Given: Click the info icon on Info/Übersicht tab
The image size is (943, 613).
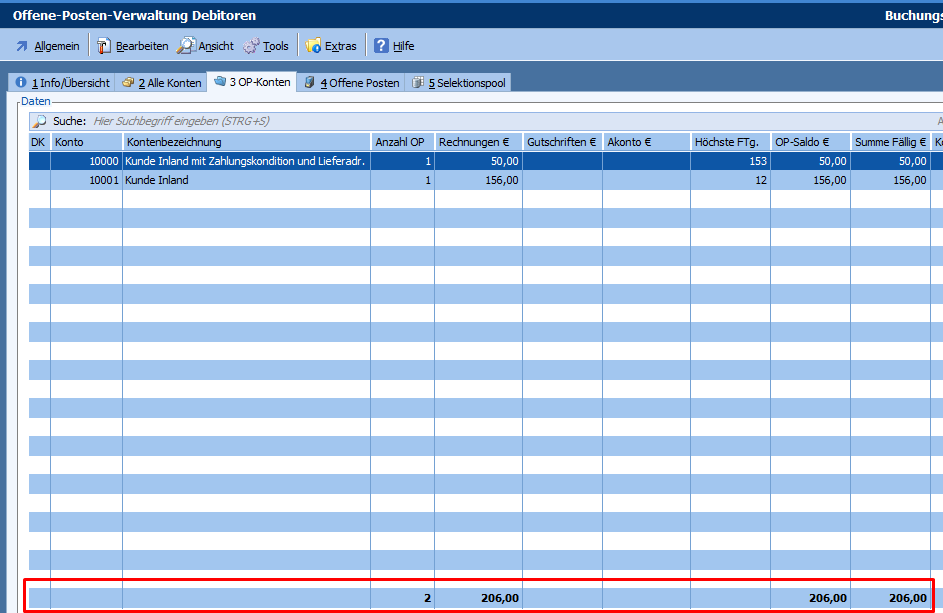Looking at the screenshot, I should tap(20, 83).
